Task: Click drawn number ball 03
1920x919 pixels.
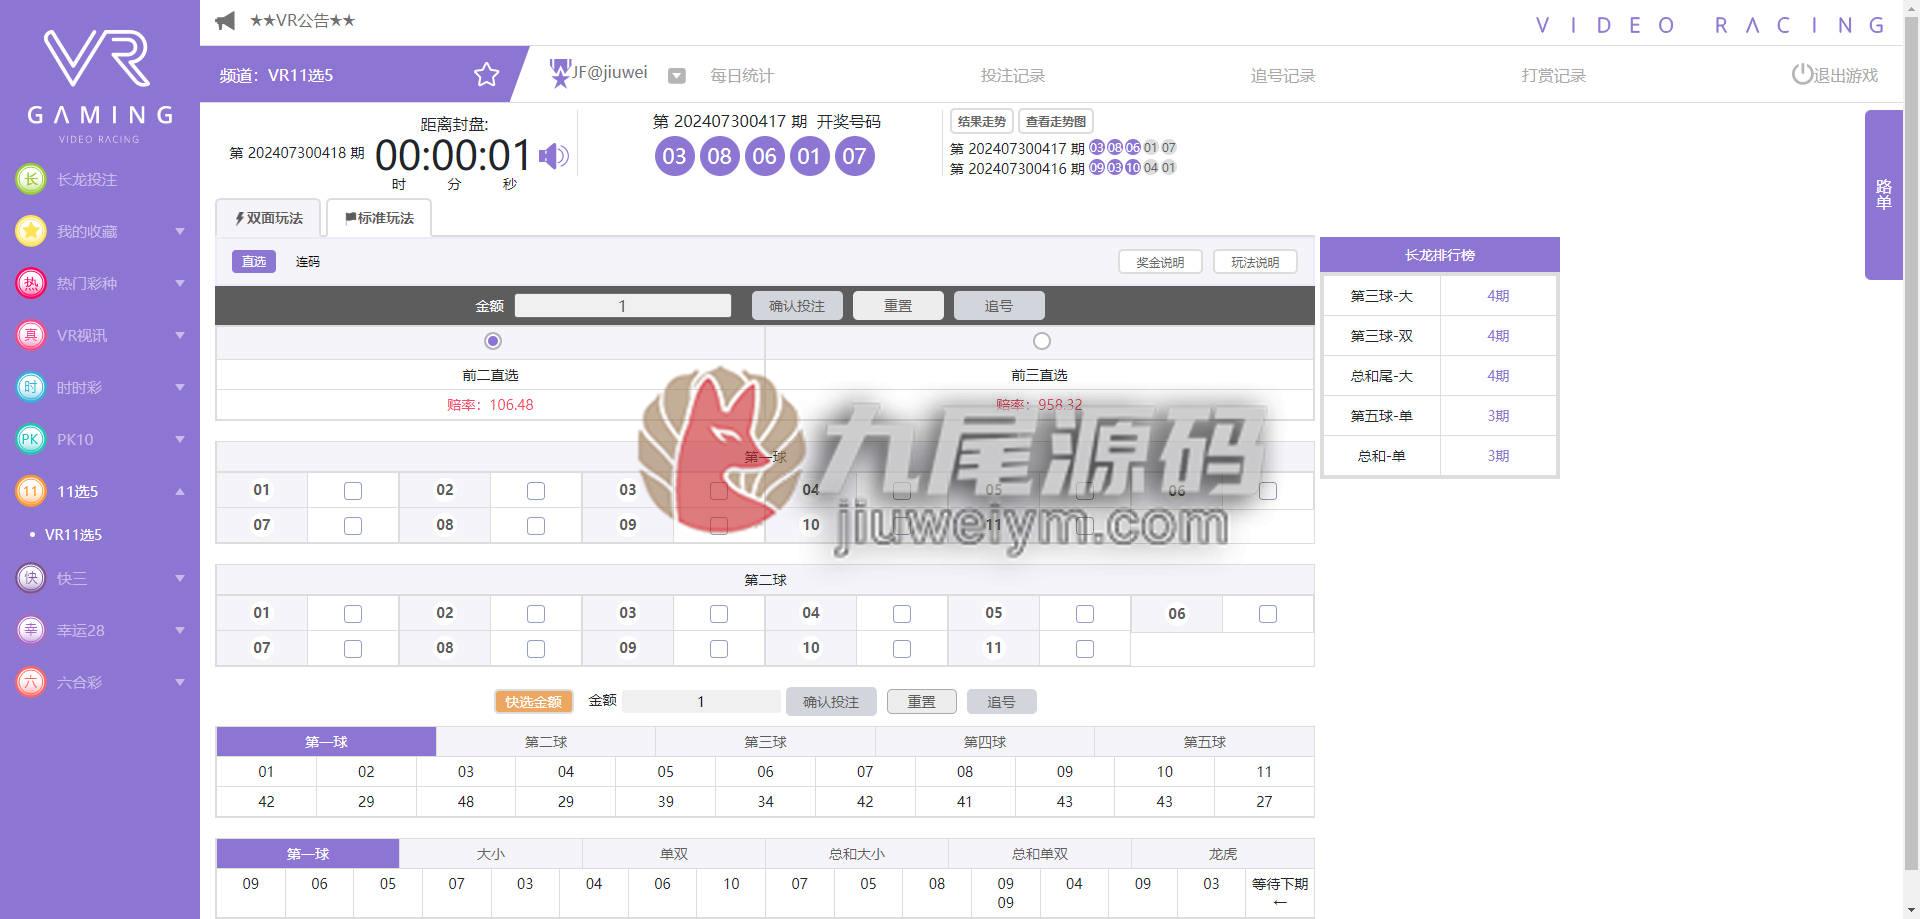Action: pos(675,156)
